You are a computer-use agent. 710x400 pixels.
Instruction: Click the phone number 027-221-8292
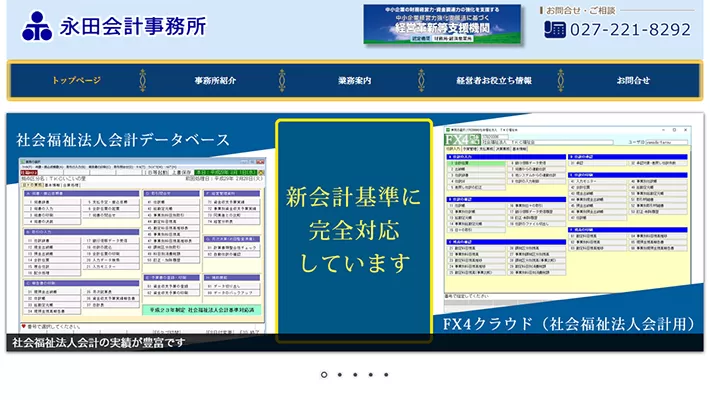[x=630, y=29]
